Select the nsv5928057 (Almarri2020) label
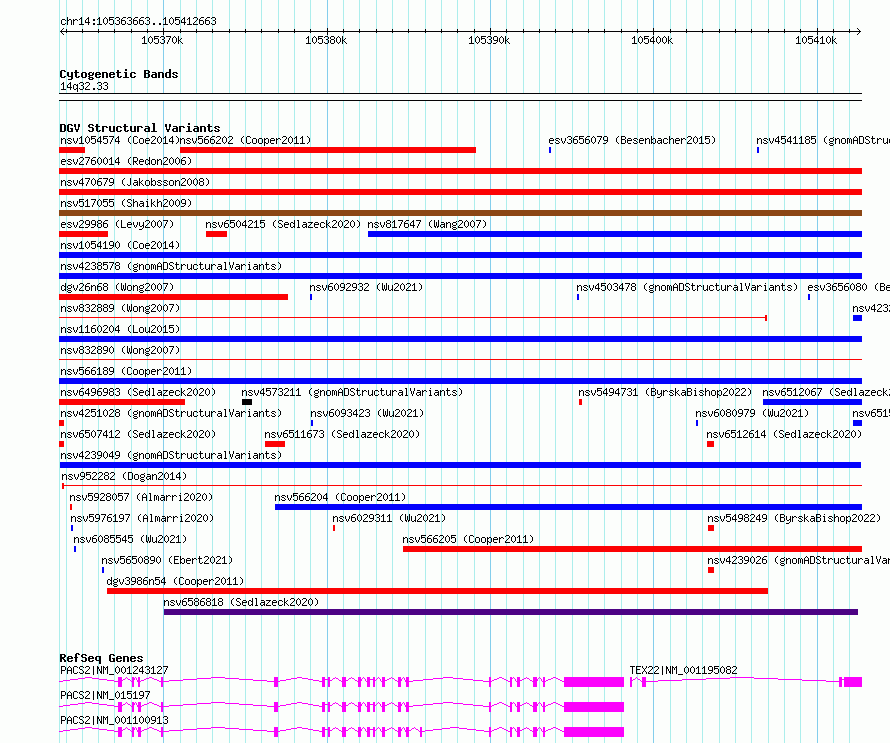 [x=141, y=497]
